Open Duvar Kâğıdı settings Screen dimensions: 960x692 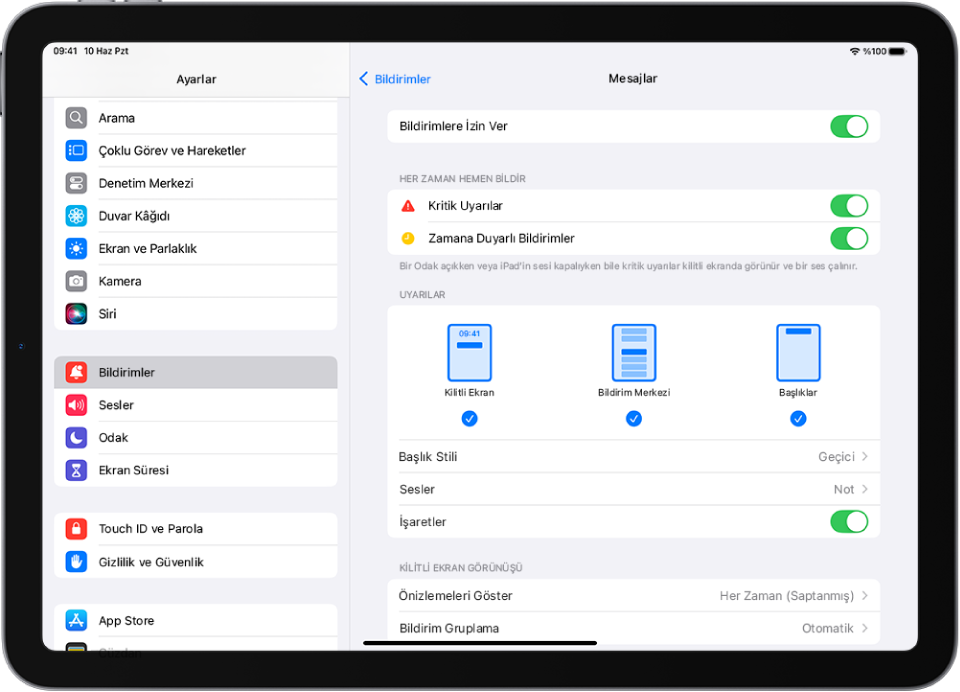[195, 216]
